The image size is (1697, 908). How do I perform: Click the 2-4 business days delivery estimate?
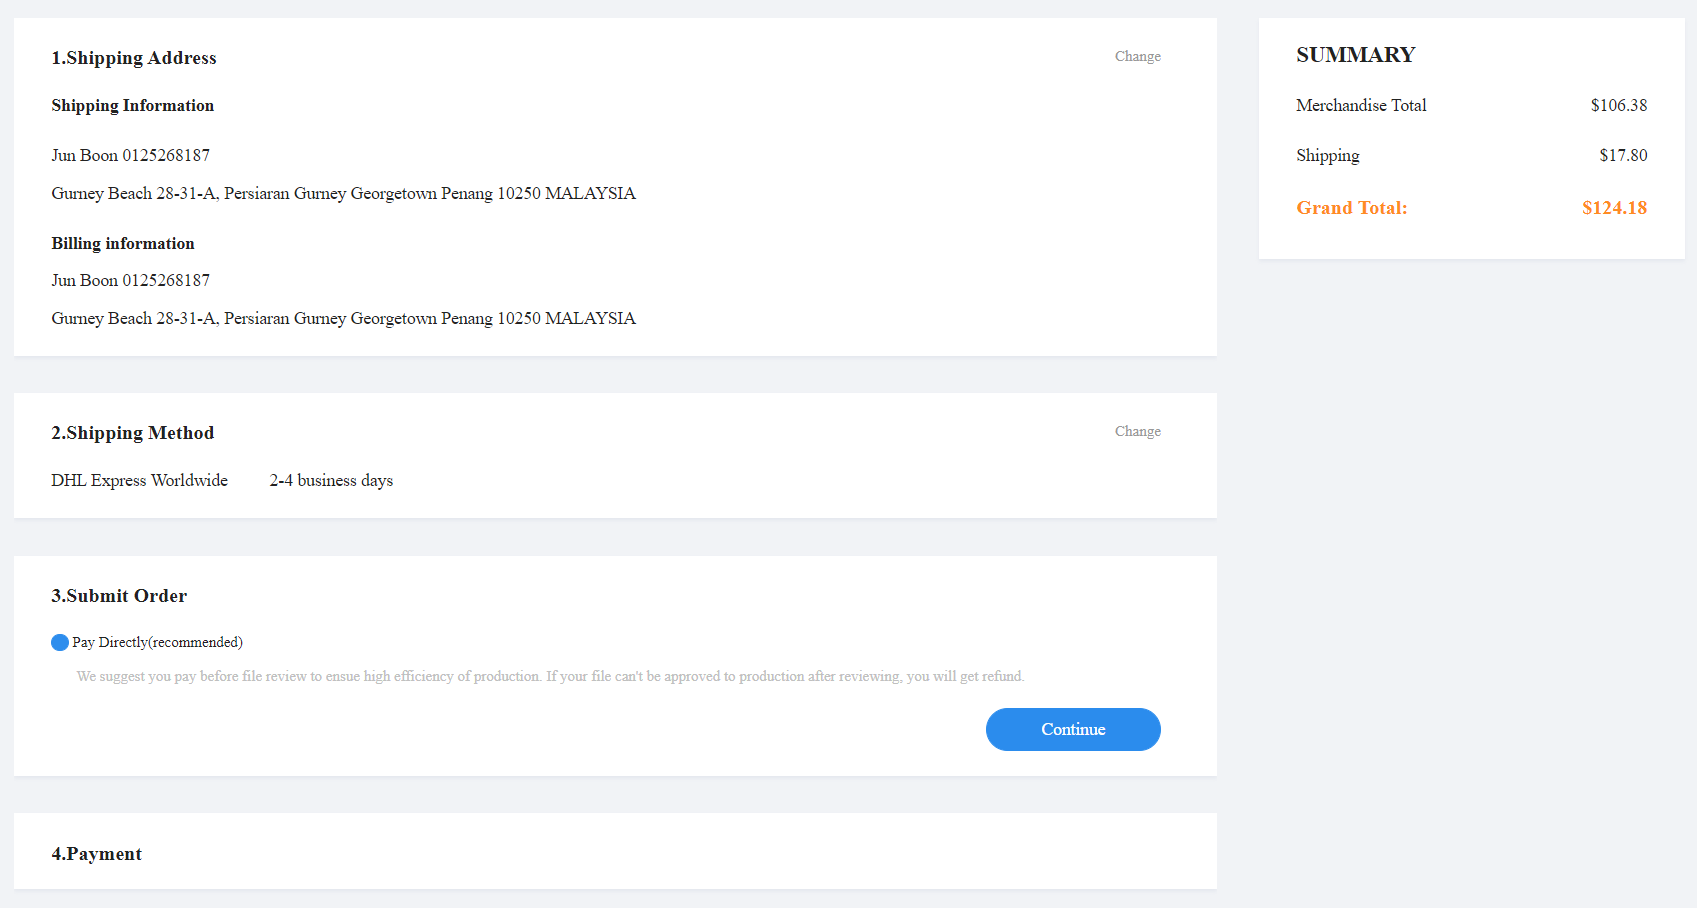click(x=331, y=480)
